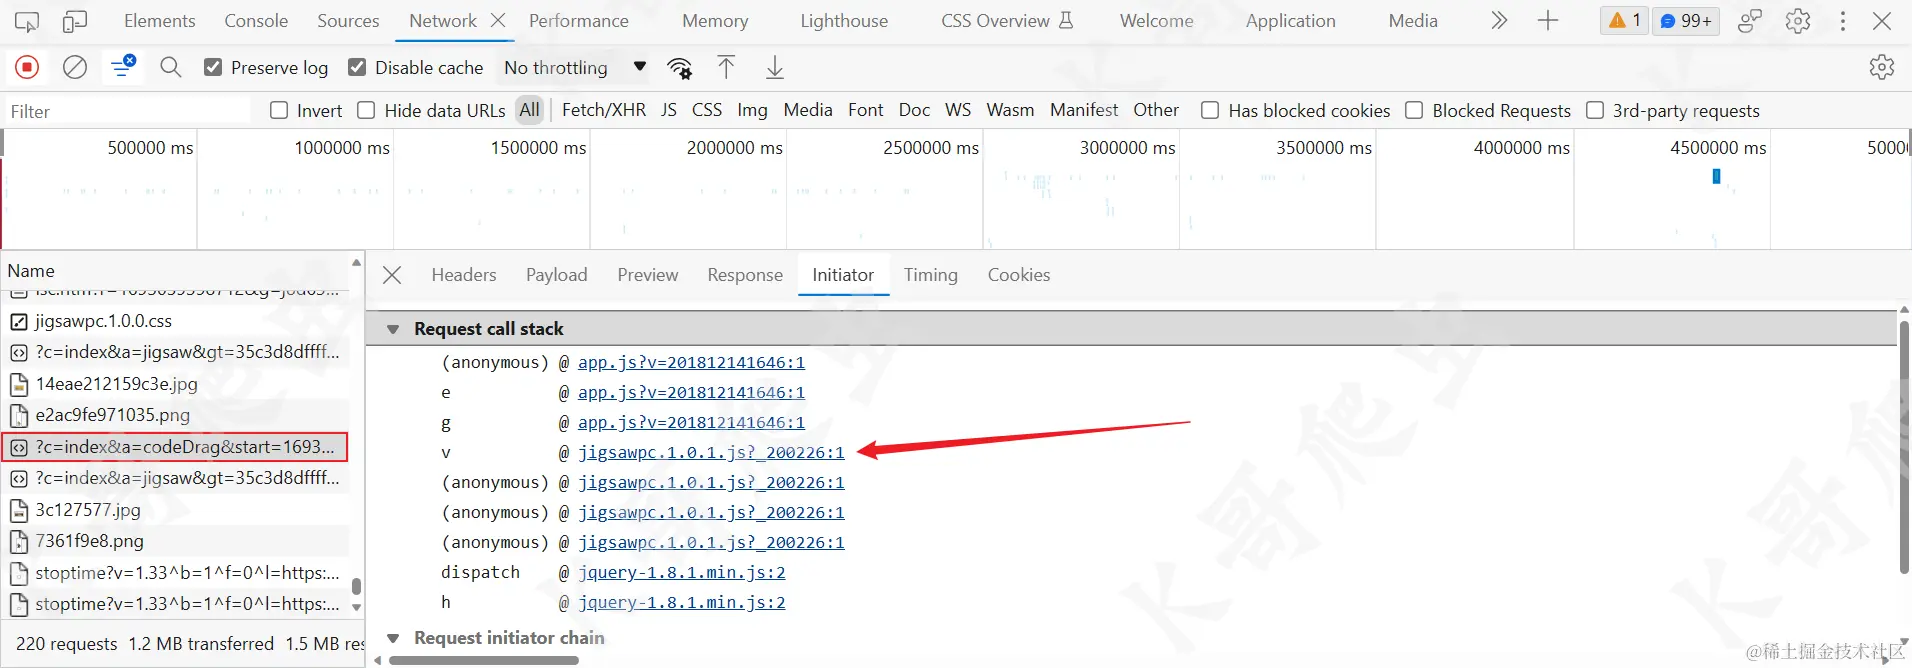Switch to the Console panel
This screenshot has width=1912, height=668.
coord(256,21)
